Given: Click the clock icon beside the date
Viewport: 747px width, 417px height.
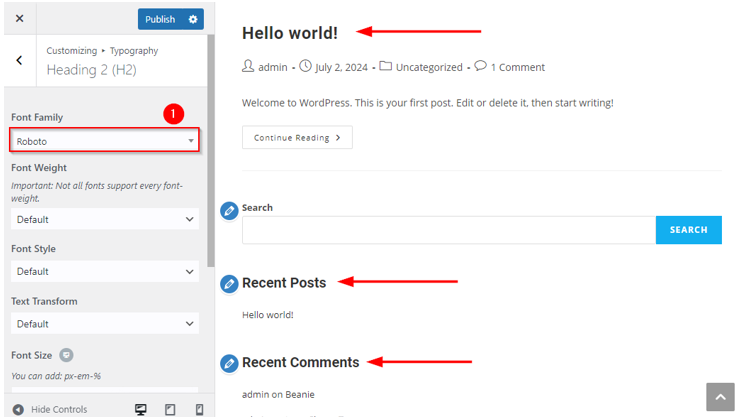Looking at the screenshot, I should [x=305, y=66].
